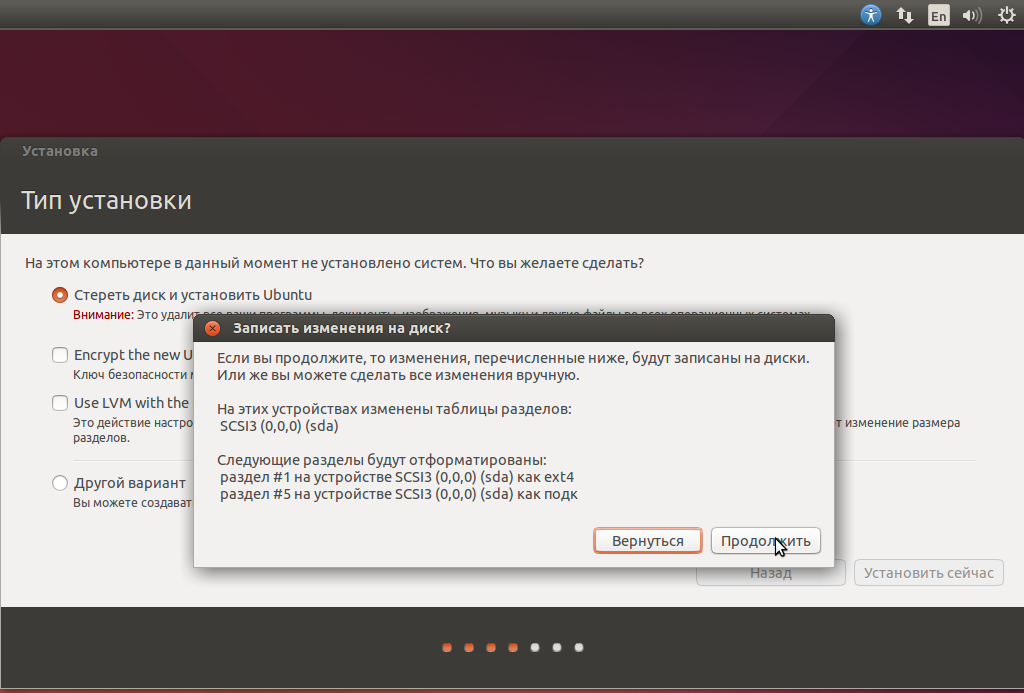The image size is (1024, 693).
Task: Click the 'Установить сейчас' button
Action: click(x=929, y=573)
